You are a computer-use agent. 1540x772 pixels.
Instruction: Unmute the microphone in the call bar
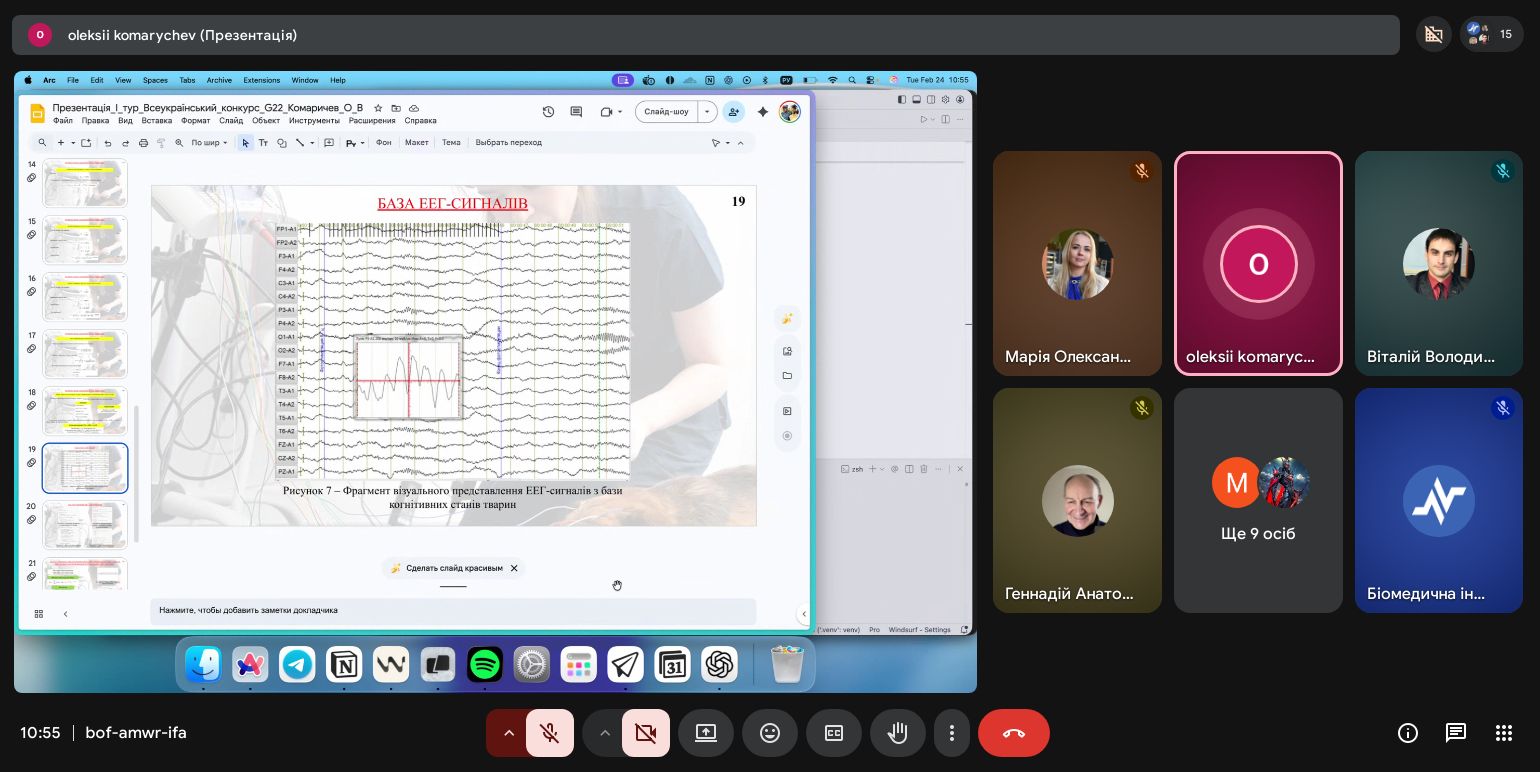549,733
